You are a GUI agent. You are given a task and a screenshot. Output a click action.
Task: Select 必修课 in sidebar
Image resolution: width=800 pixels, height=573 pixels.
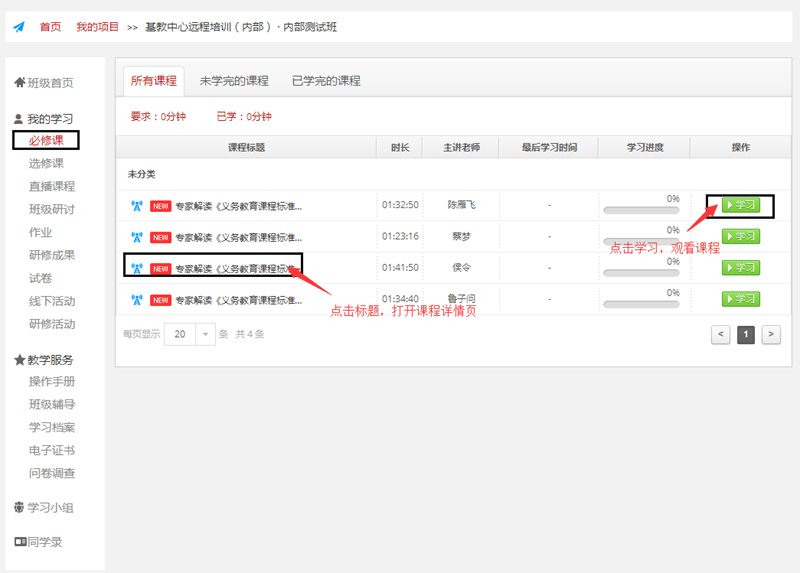pyautogui.click(x=46, y=140)
